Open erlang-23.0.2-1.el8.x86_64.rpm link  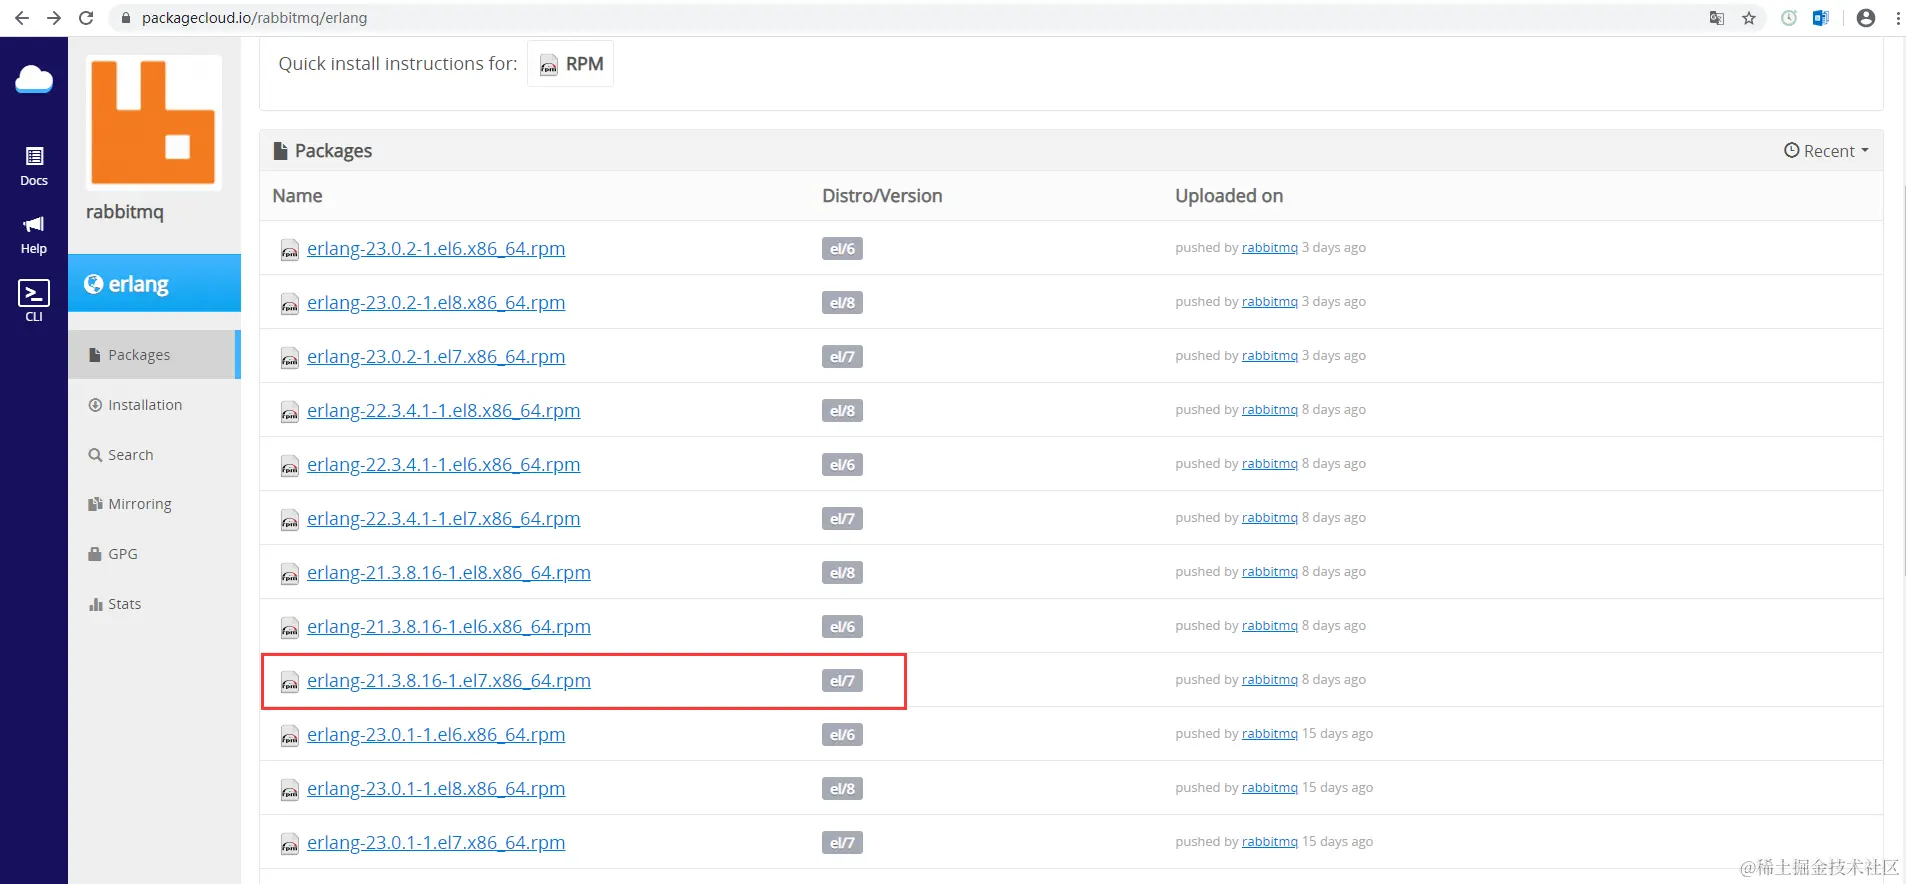click(x=436, y=303)
